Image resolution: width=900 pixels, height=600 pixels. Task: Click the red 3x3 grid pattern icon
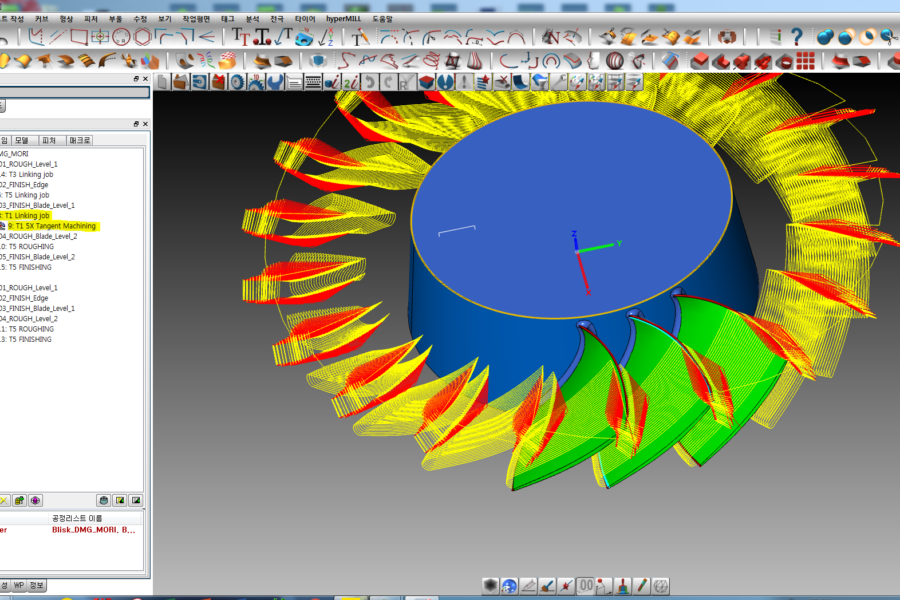(x=806, y=61)
